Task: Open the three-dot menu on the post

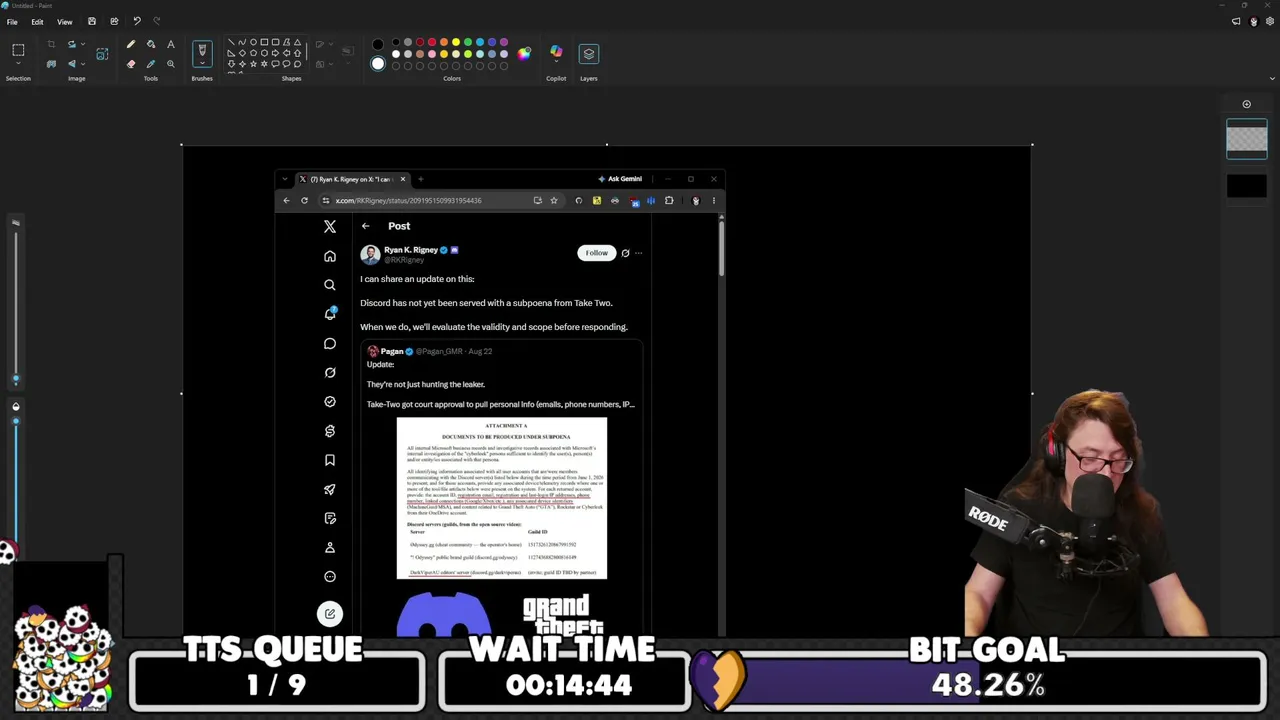Action: pyautogui.click(x=639, y=253)
